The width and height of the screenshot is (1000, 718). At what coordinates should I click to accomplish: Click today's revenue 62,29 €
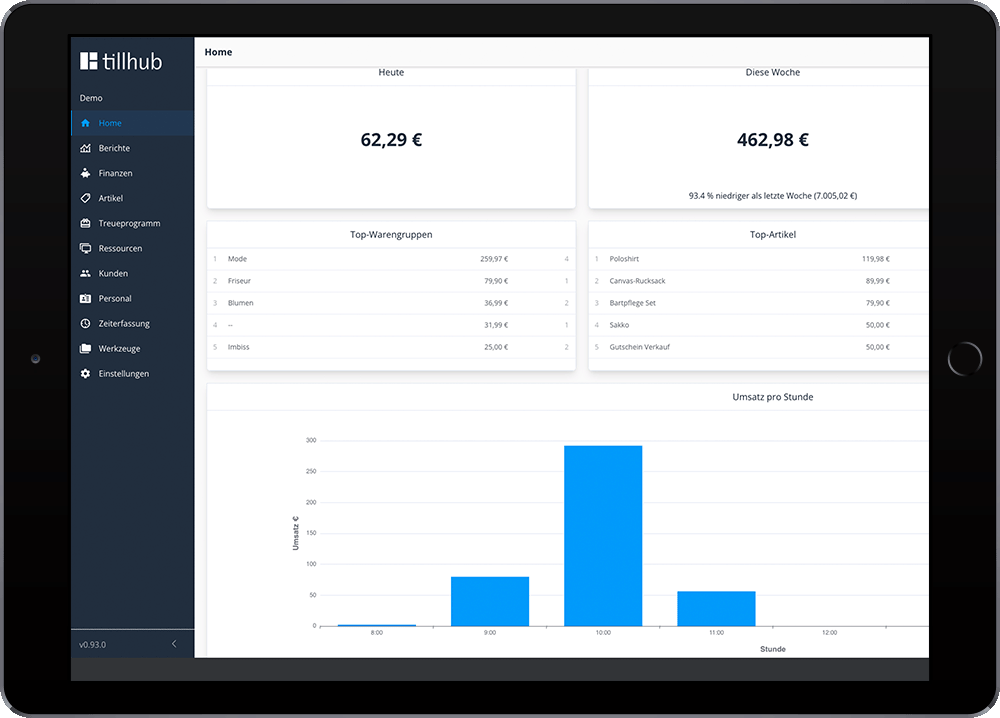pyautogui.click(x=391, y=140)
